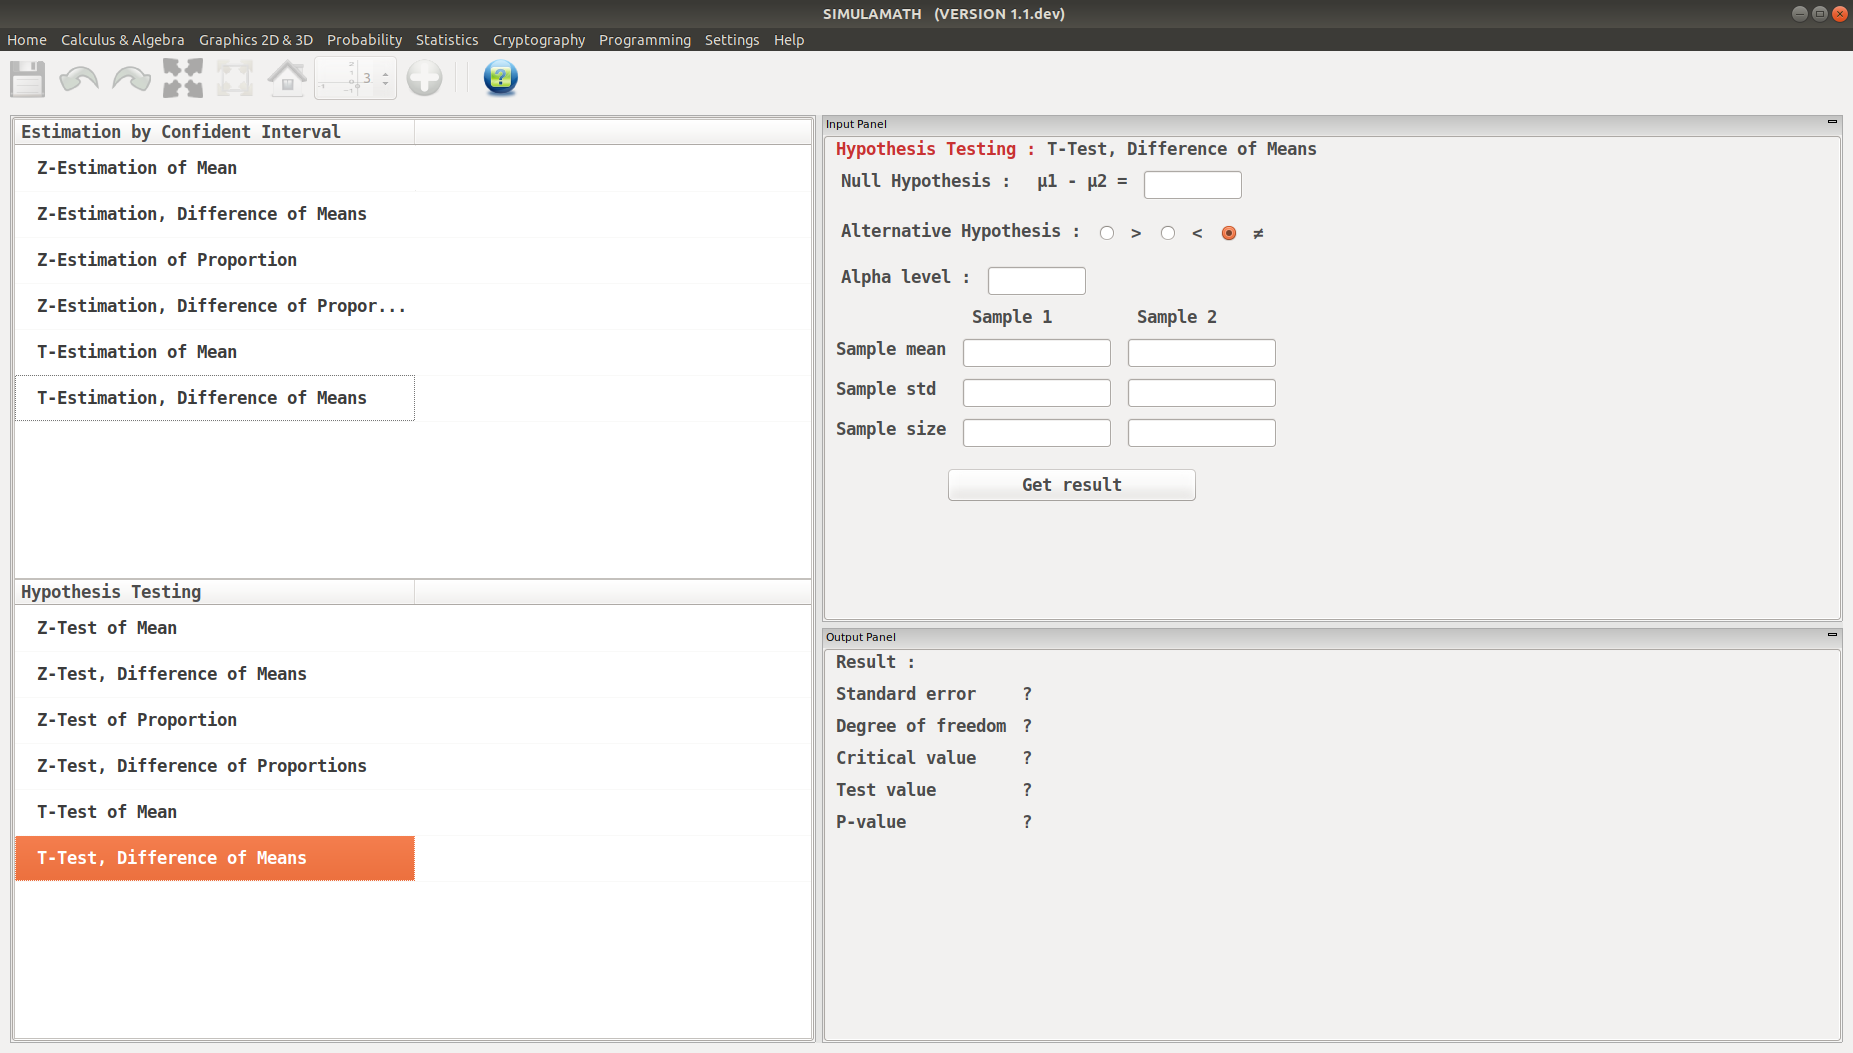
Task: Click the Get result button
Action: point(1071,485)
